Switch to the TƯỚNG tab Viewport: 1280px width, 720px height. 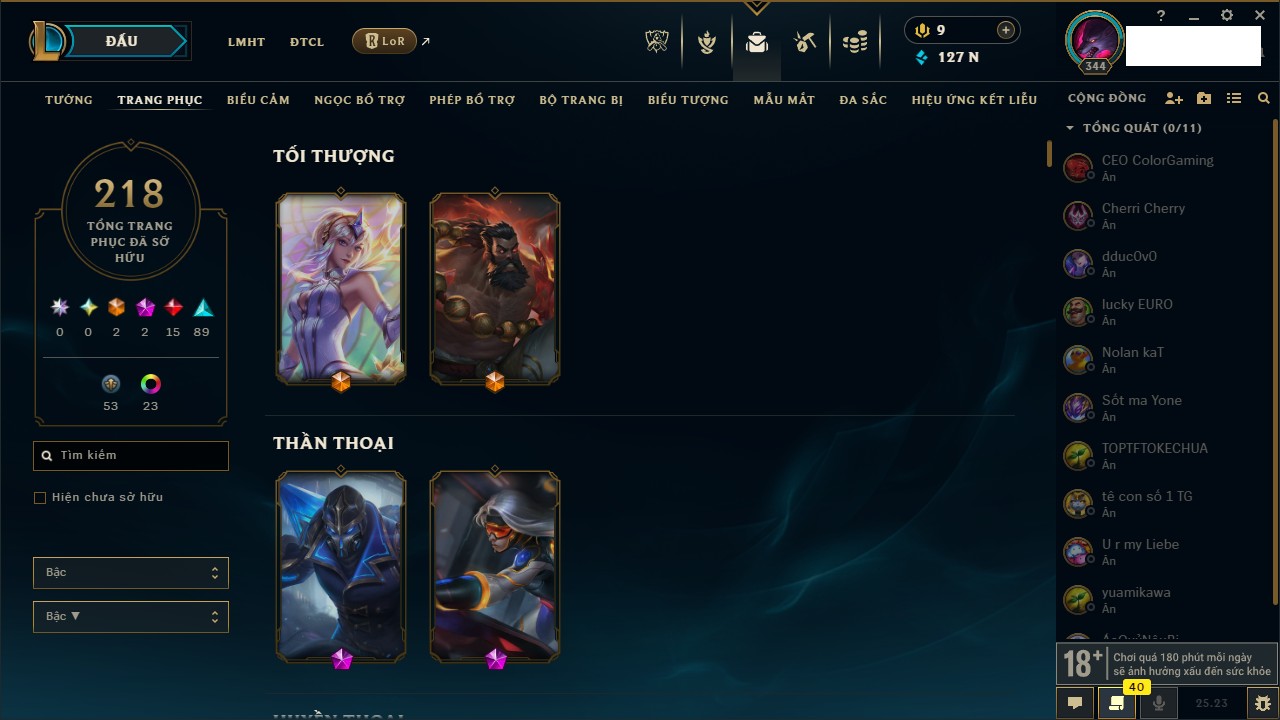pyautogui.click(x=69, y=100)
